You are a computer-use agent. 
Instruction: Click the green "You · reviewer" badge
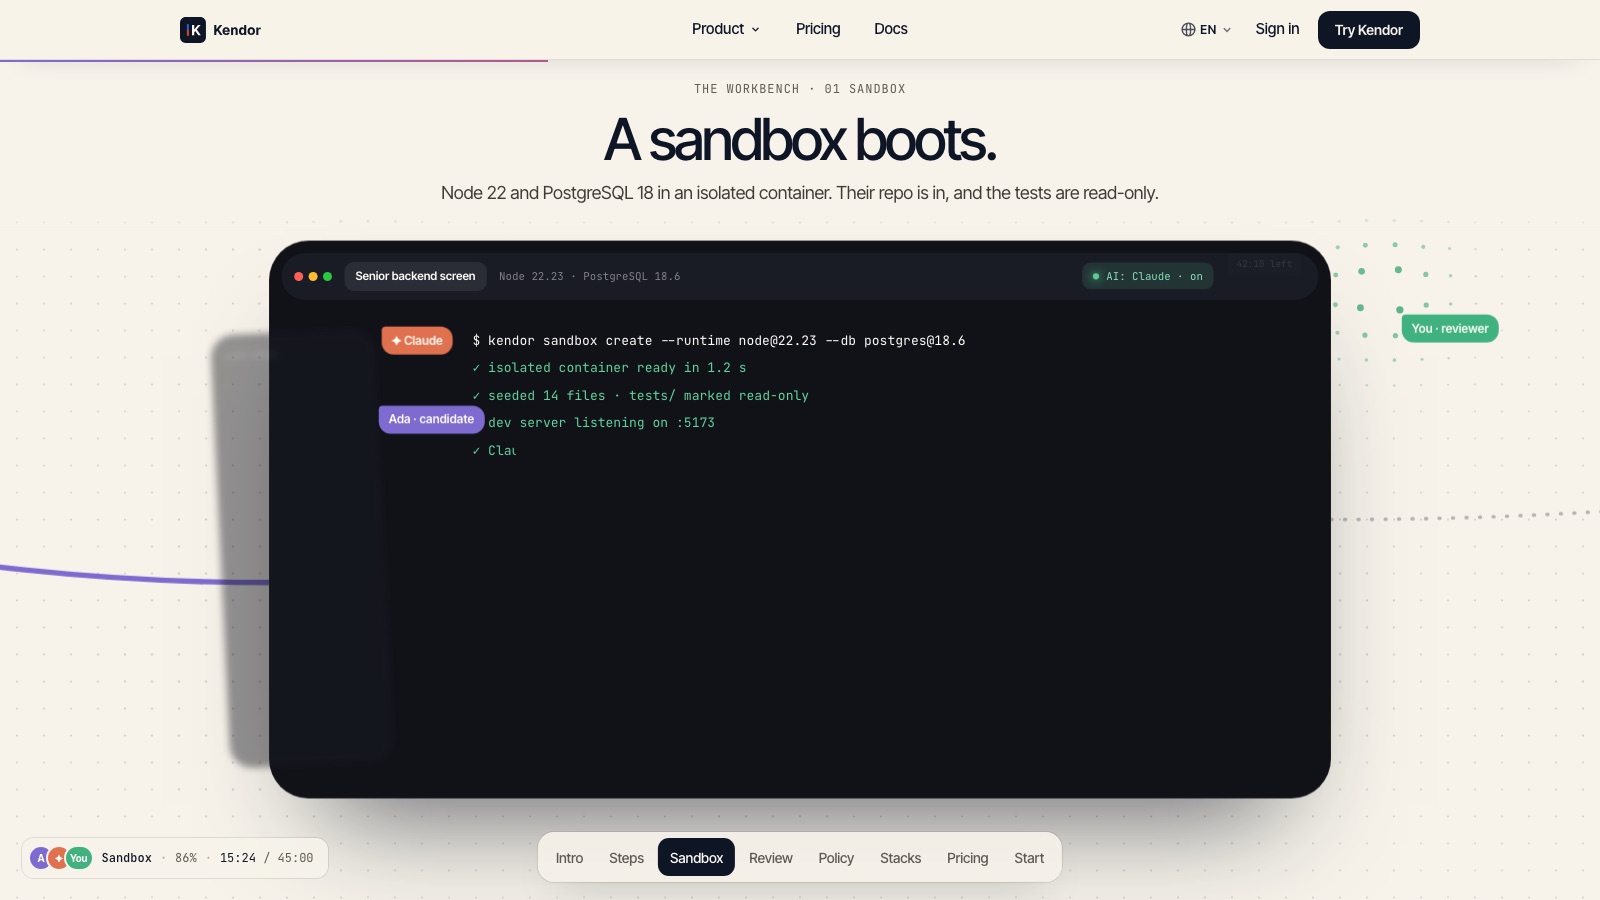pyautogui.click(x=1450, y=329)
